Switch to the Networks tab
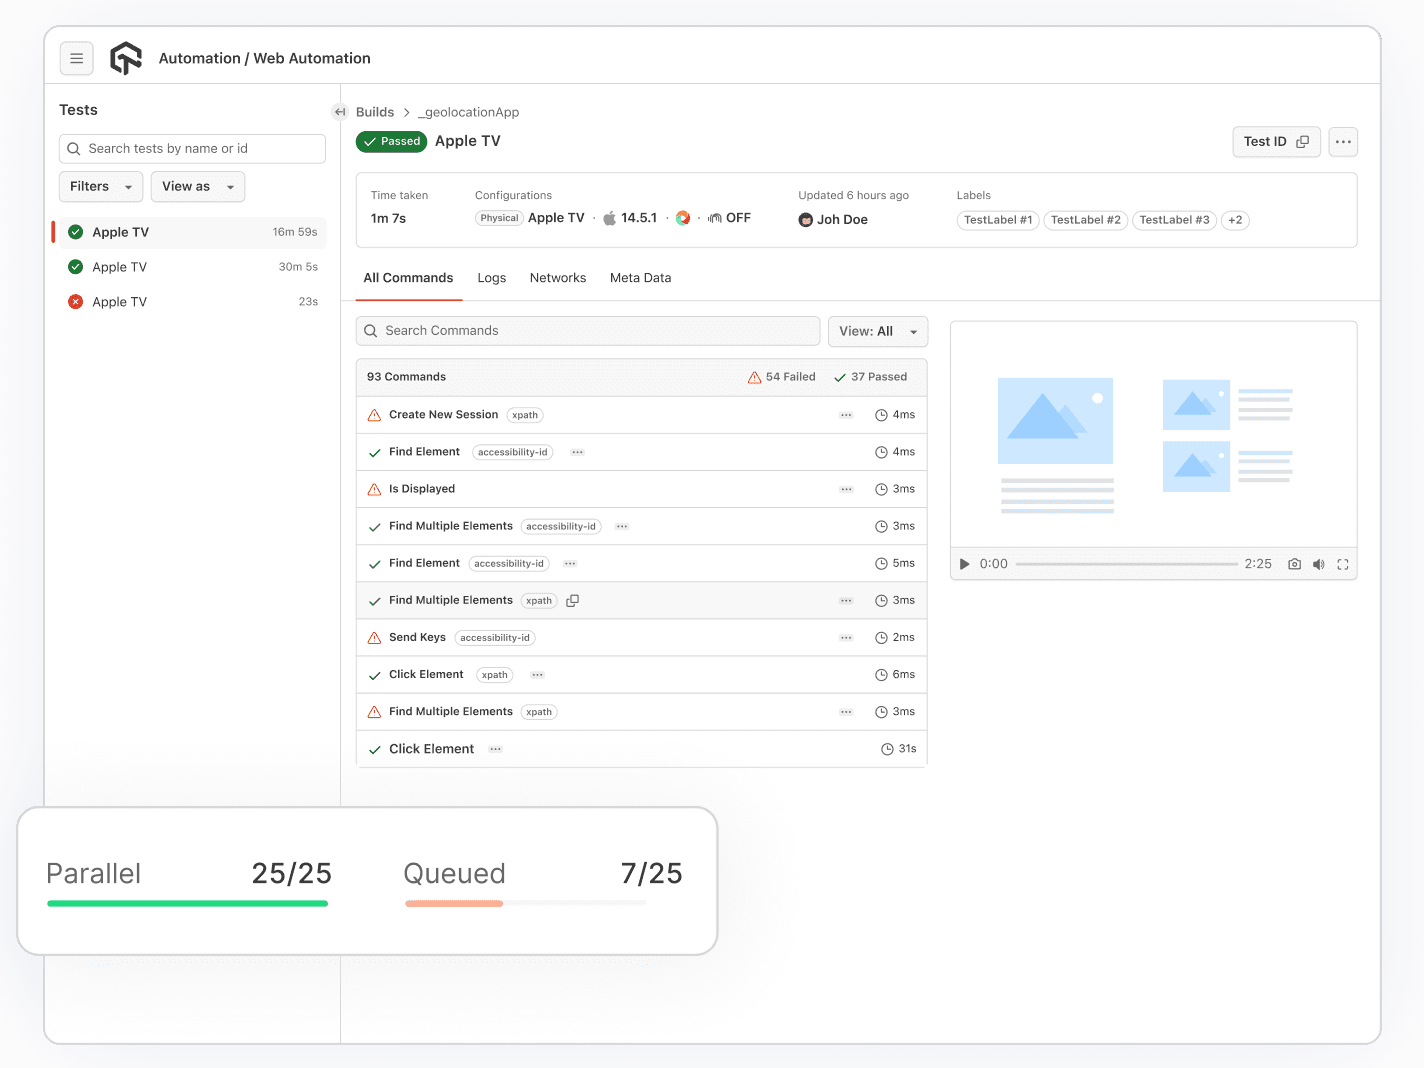This screenshot has width=1424, height=1068. point(557,277)
